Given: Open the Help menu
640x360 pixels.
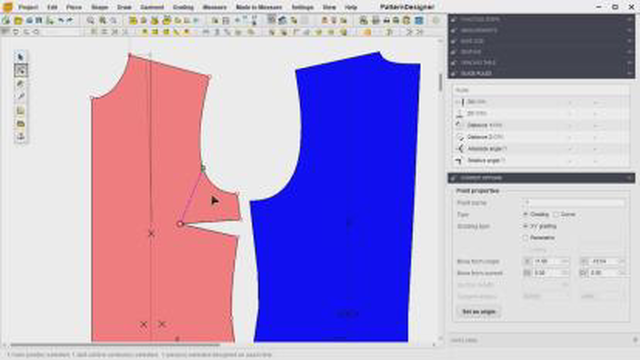Looking at the screenshot, I should pyautogui.click(x=351, y=7).
